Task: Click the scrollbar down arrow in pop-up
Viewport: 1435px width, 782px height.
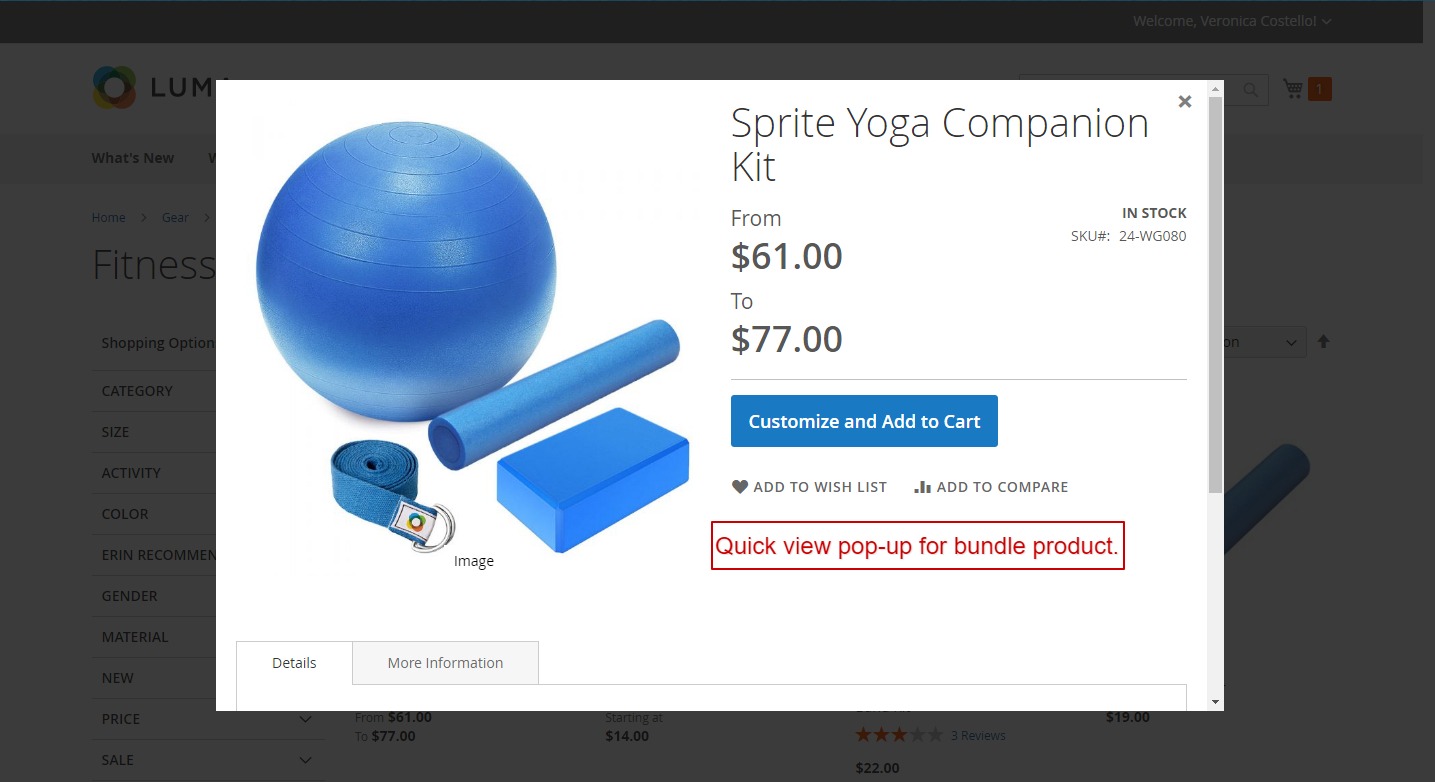Action: click(1215, 702)
